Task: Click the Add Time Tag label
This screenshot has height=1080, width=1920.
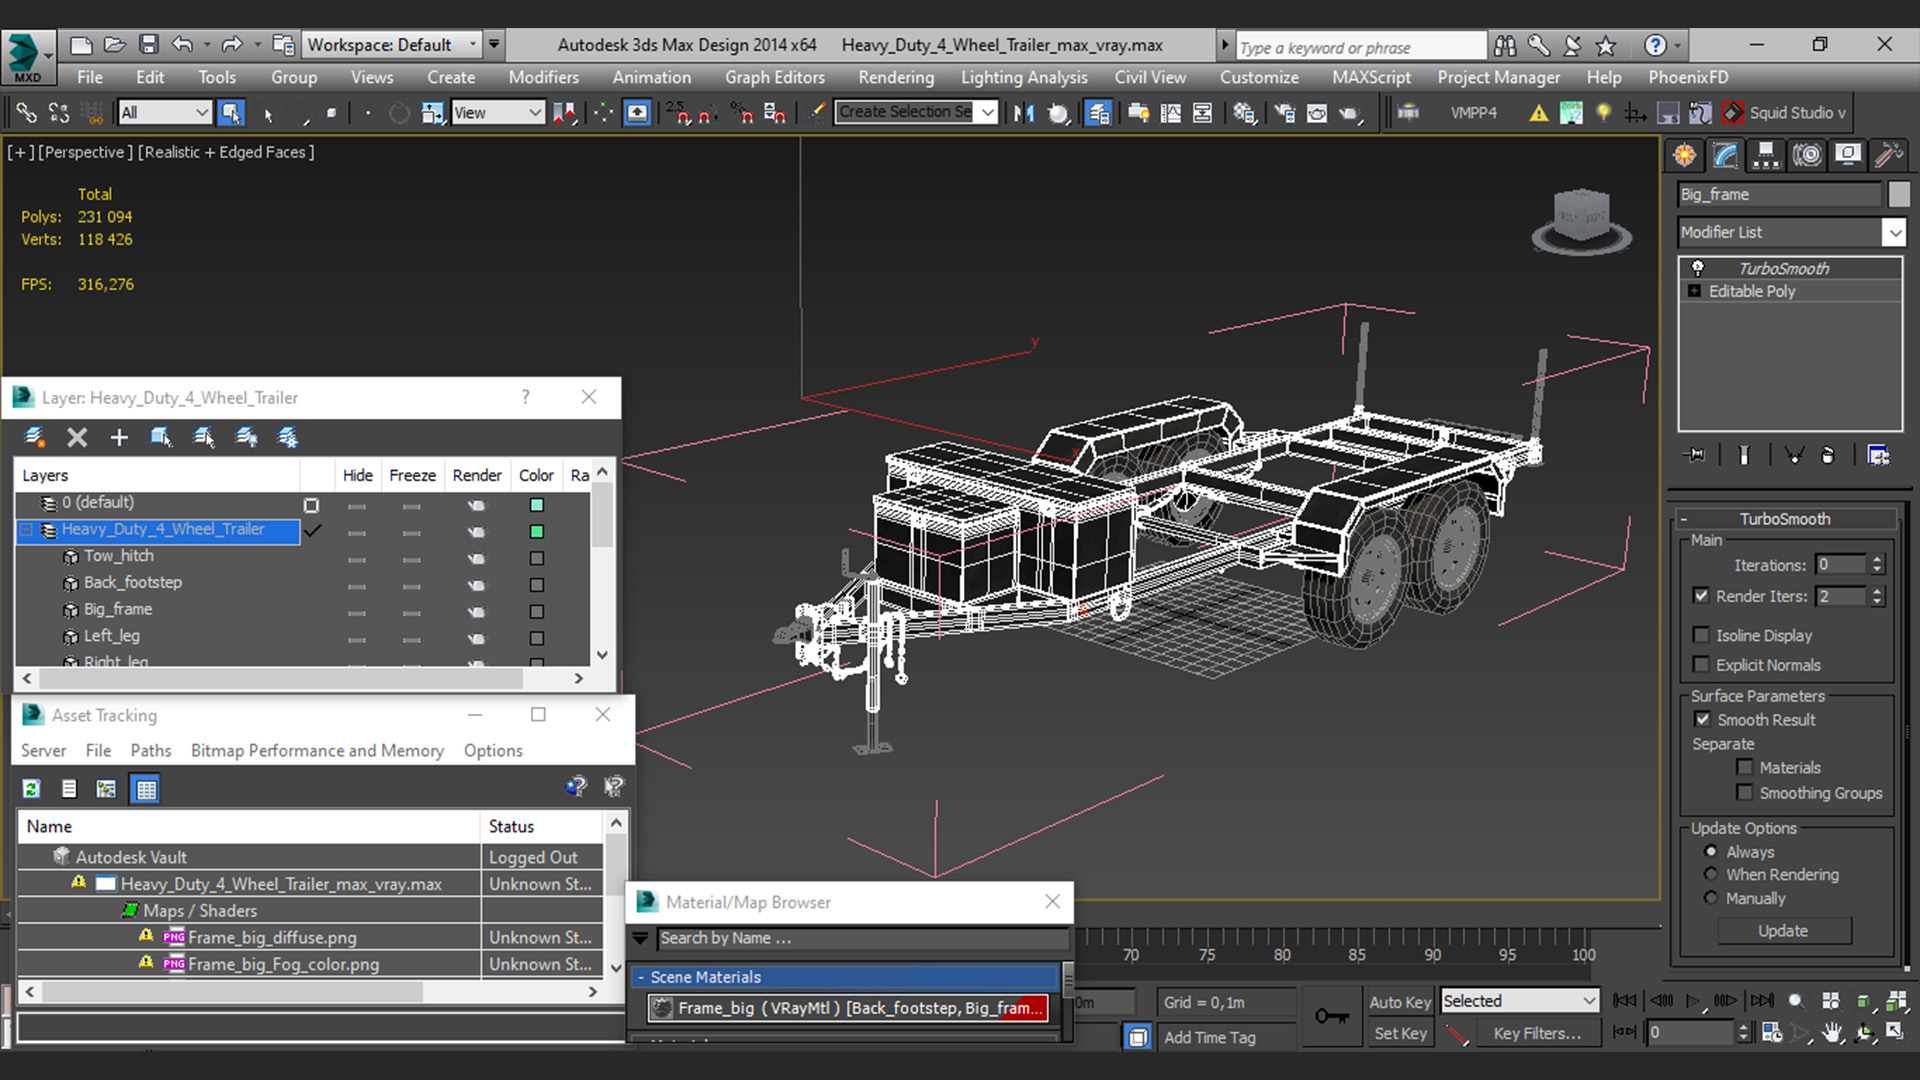Action: (x=1209, y=1037)
